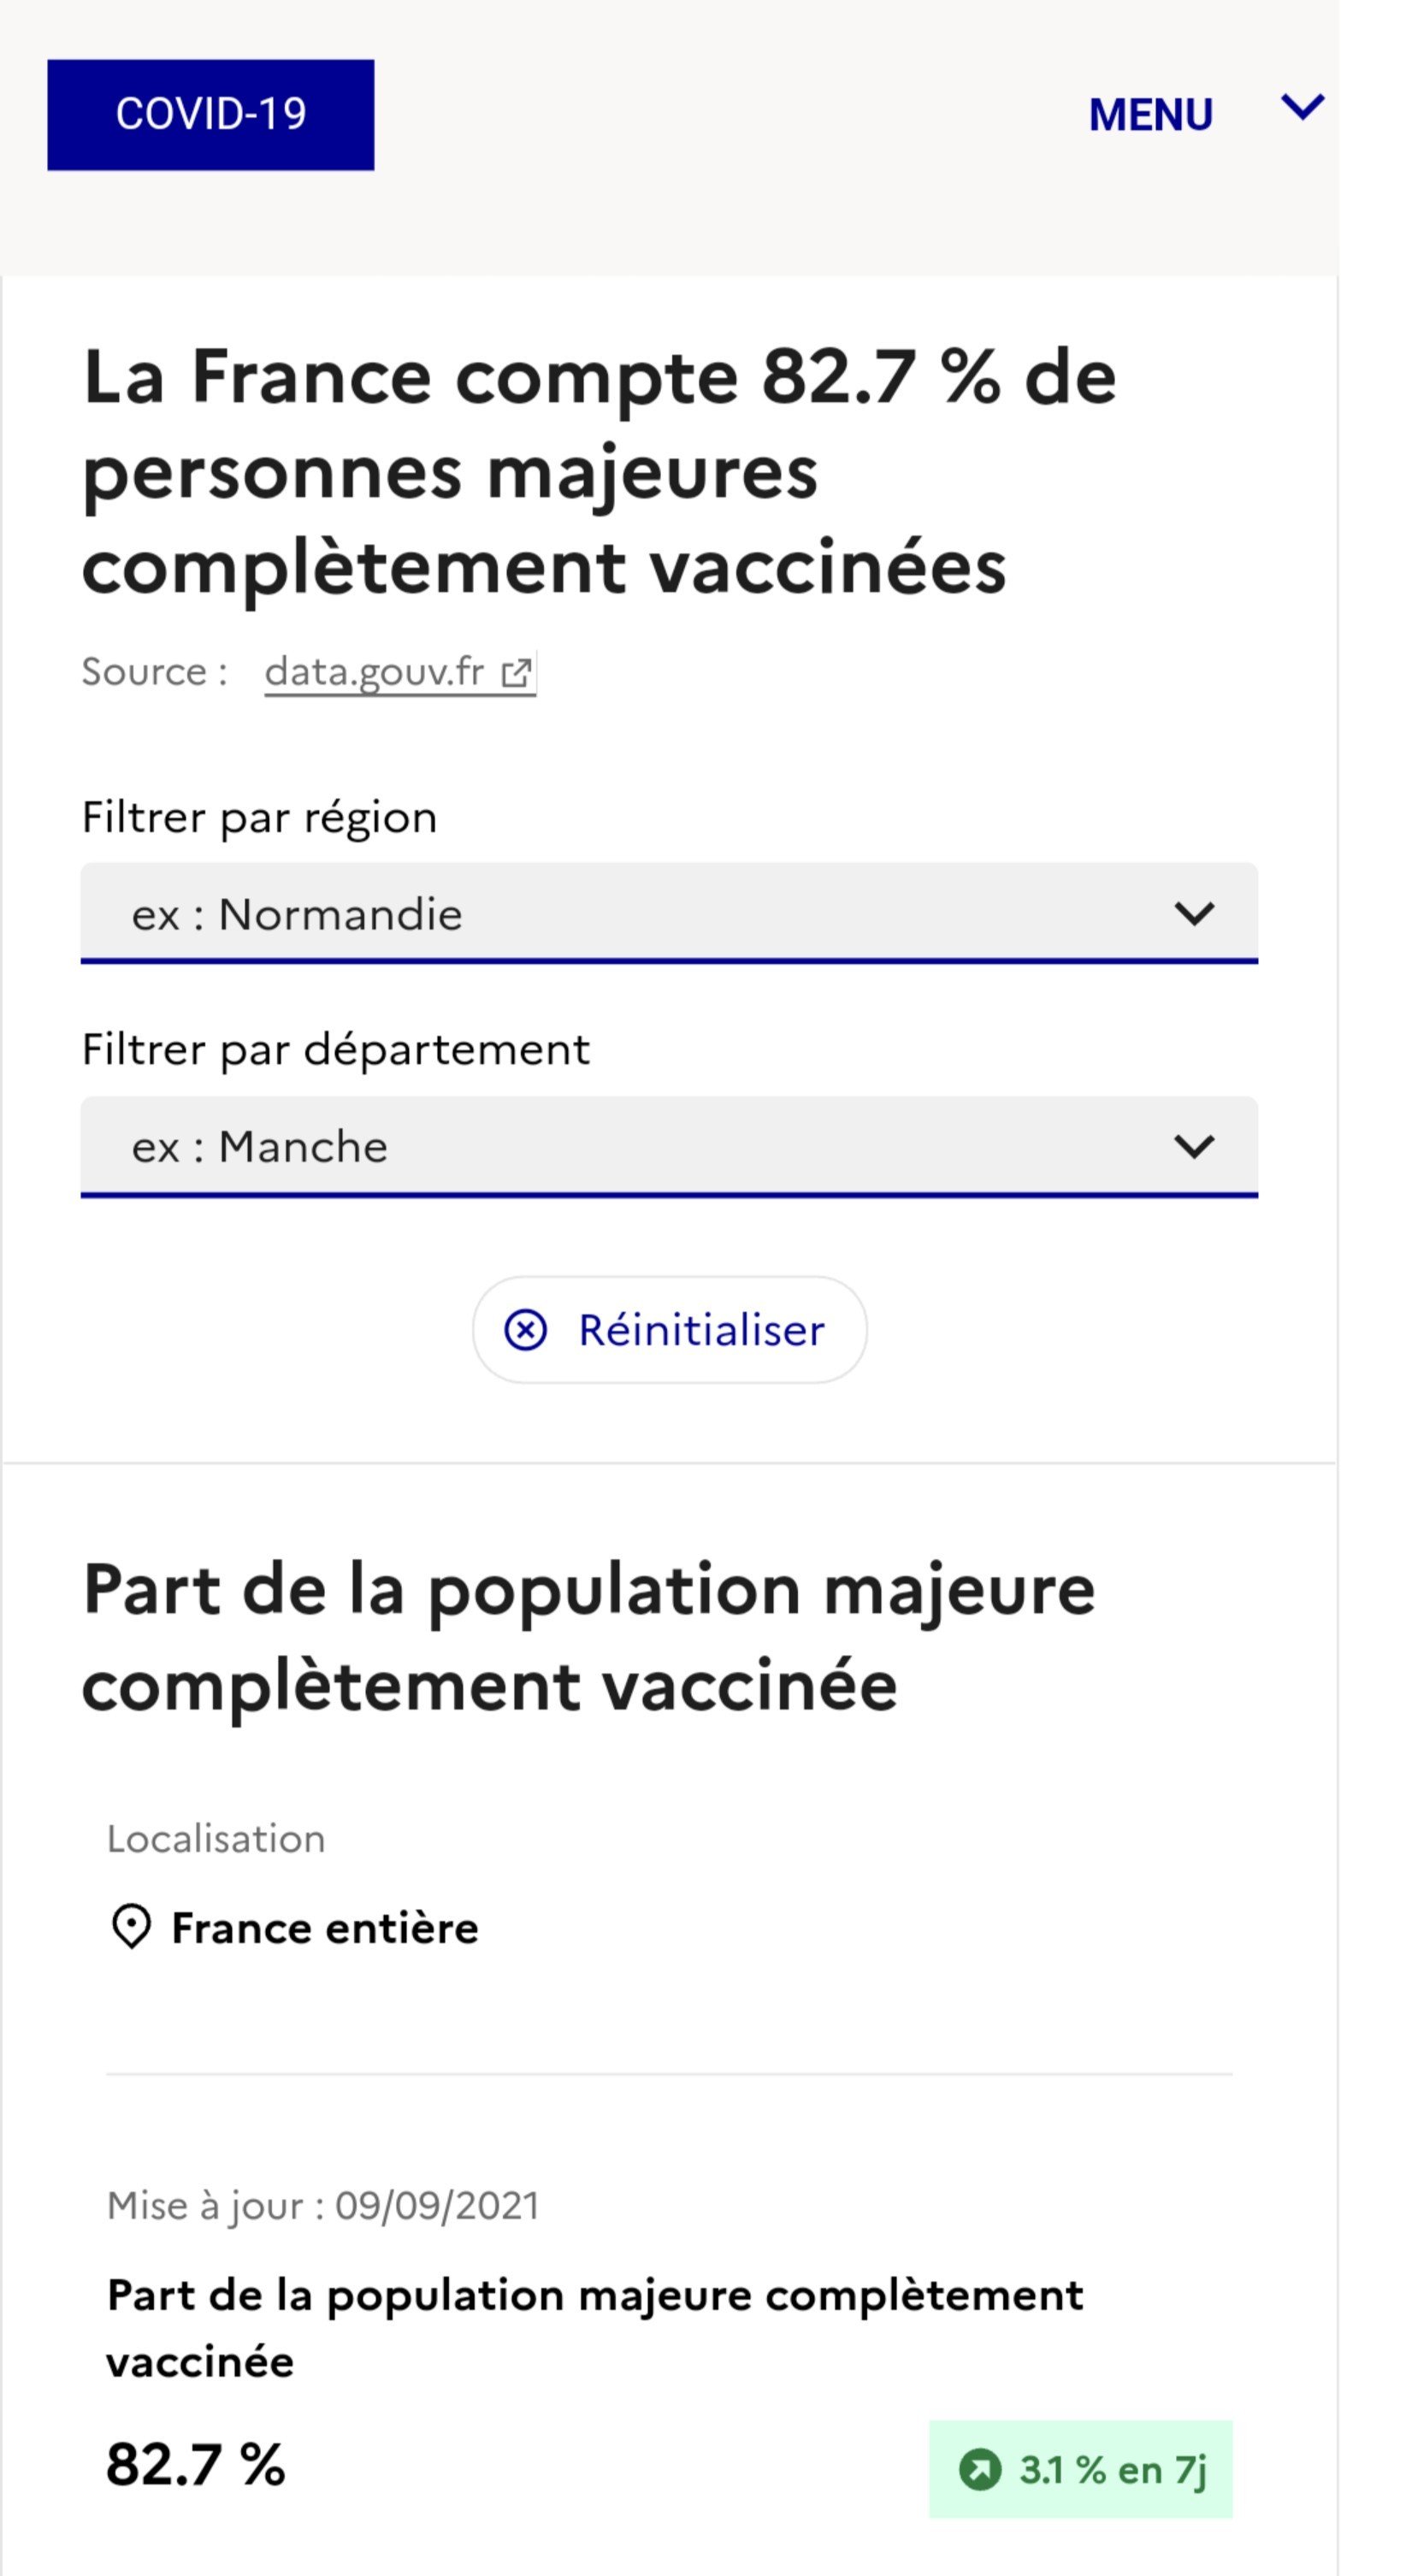1406x2576 pixels.
Task: Click the COVID-19 header button
Action: coord(210,115)
